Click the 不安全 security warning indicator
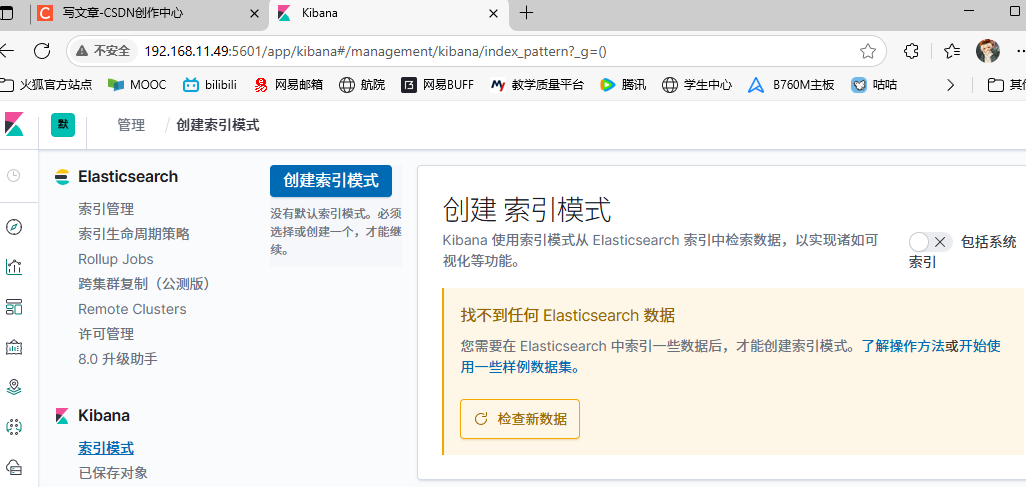Image resolution: width=1026 pixels, height=487 pixels. [103, 51]
